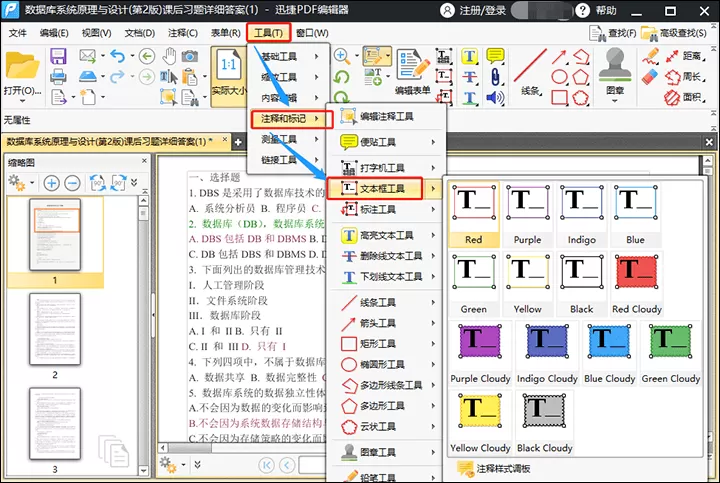Click 编辑注释工具 menu entry
720x483 pixels.
pos(388,117)
